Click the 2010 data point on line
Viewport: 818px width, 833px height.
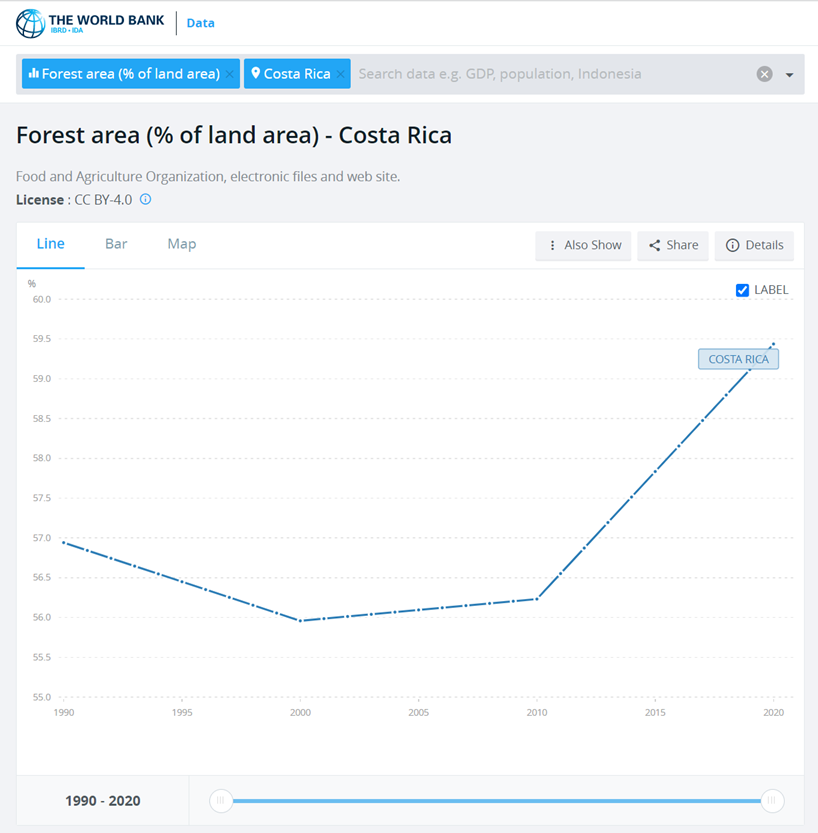(x=537, y=599)
